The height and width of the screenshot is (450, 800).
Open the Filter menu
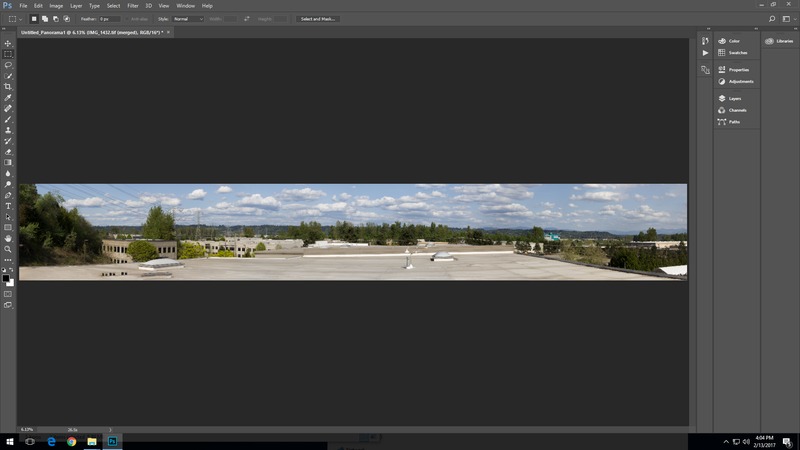tap(133, 6)
